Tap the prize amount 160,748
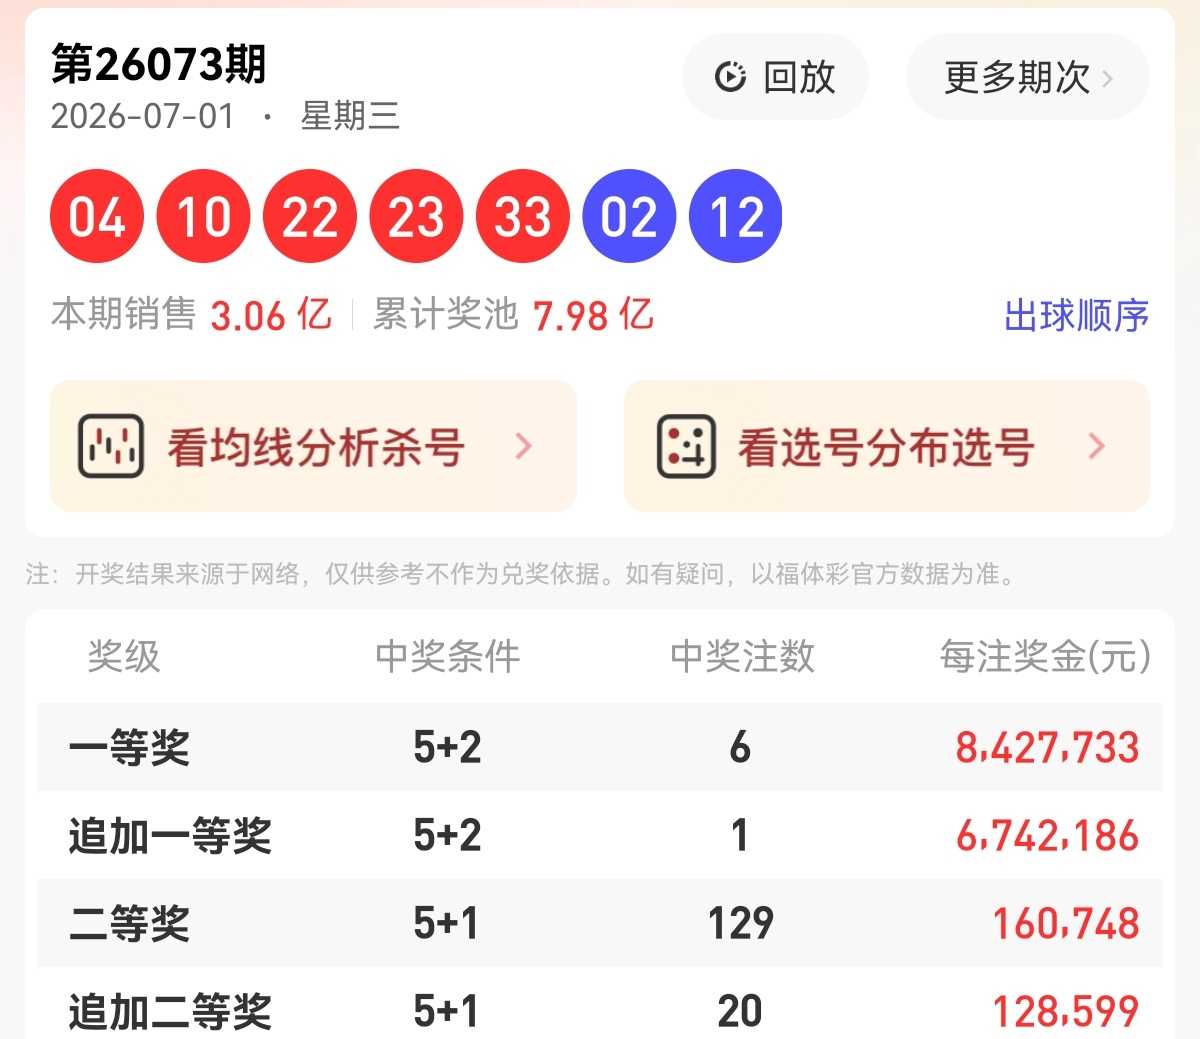1200x1039 pixels. point(1065,924)
